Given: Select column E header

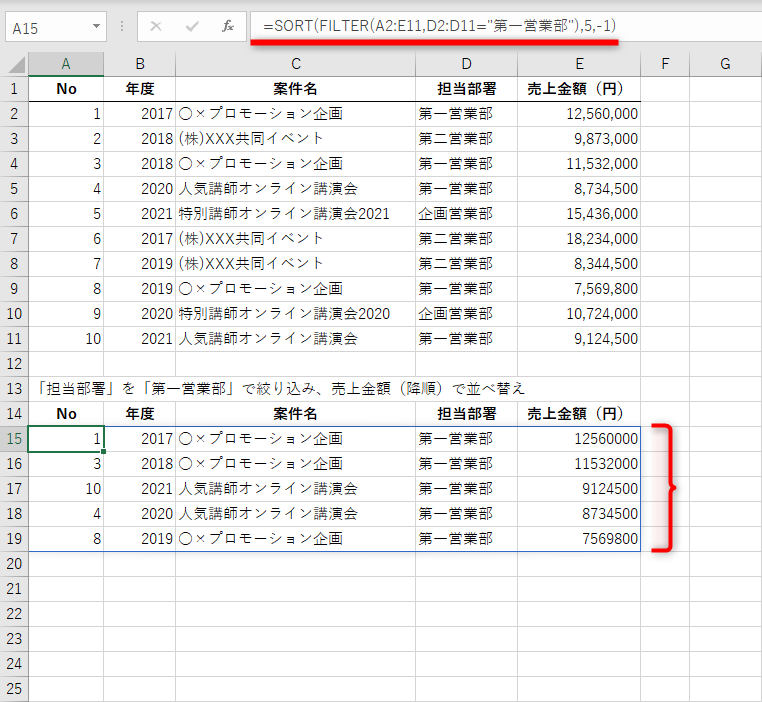Looking at the screenshot, I should pyautogui.click(x=579, y=64).
